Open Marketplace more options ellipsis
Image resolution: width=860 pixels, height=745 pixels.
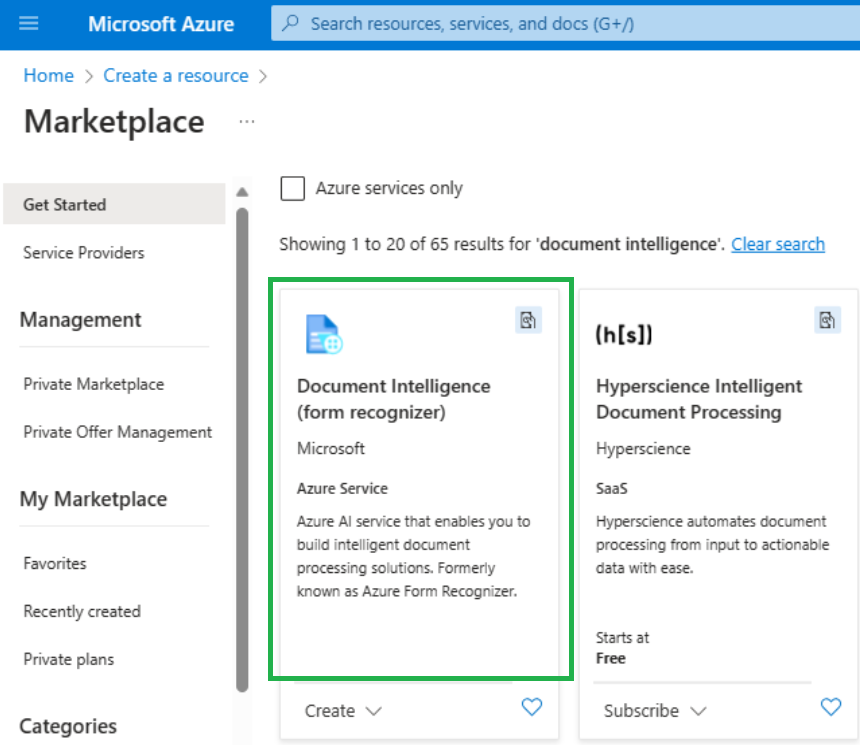click(247, 121)
